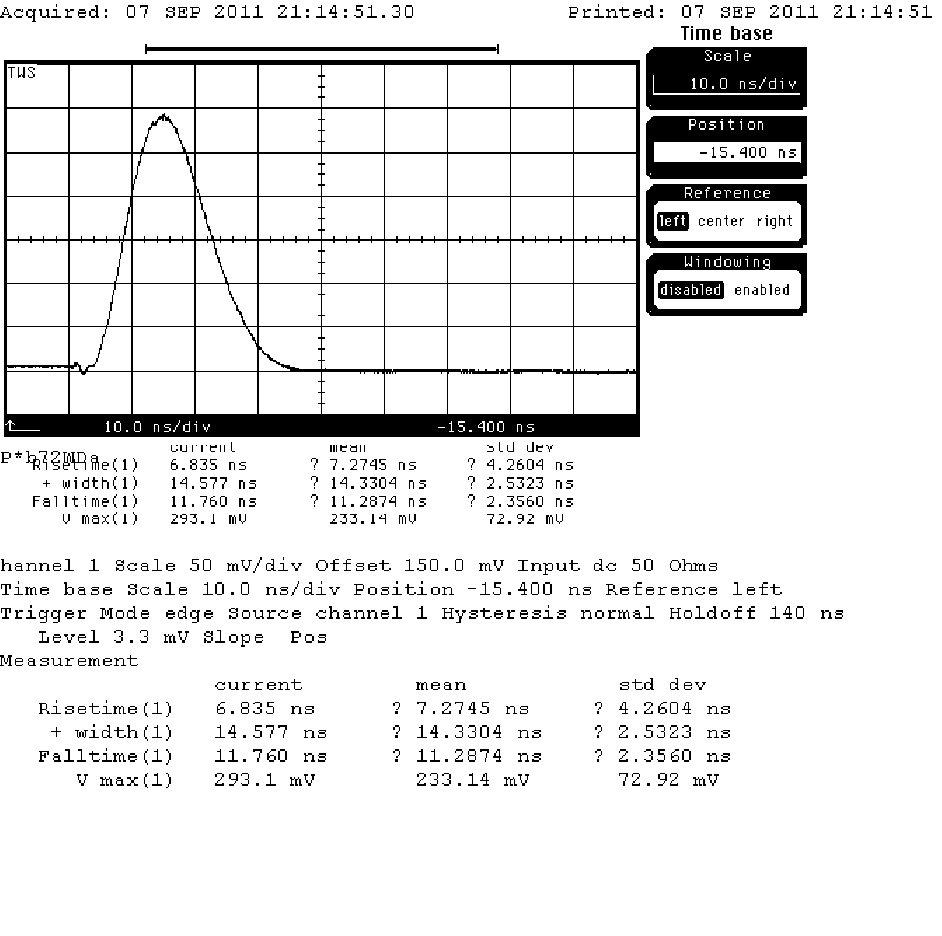Click the Acquired timestamp at the top left

pos(207,13)
